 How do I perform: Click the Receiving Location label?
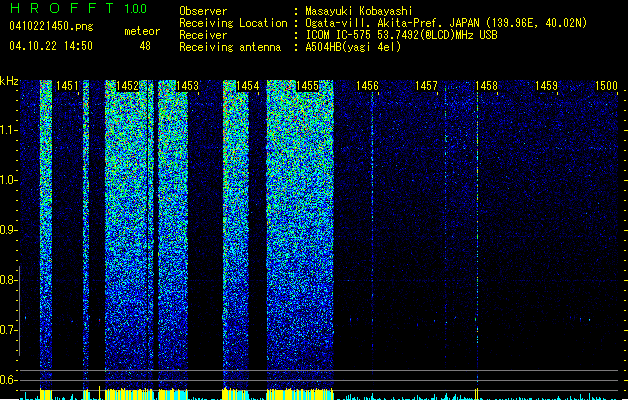pos(233,23)
